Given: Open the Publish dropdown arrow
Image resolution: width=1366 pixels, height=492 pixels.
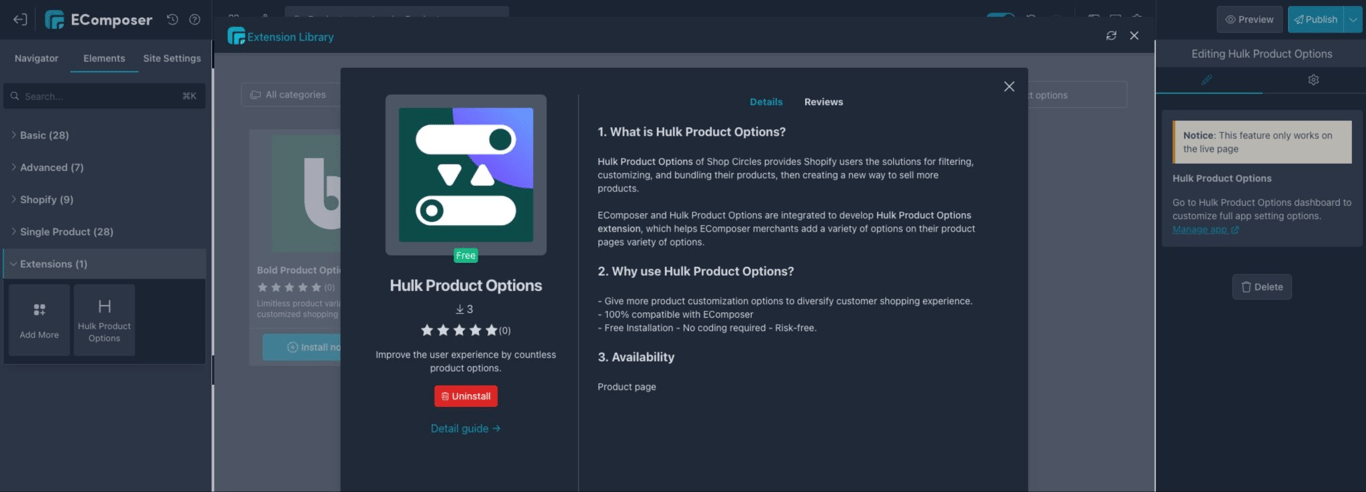Looking at the screenshot, I should [x=1354, y=19].
